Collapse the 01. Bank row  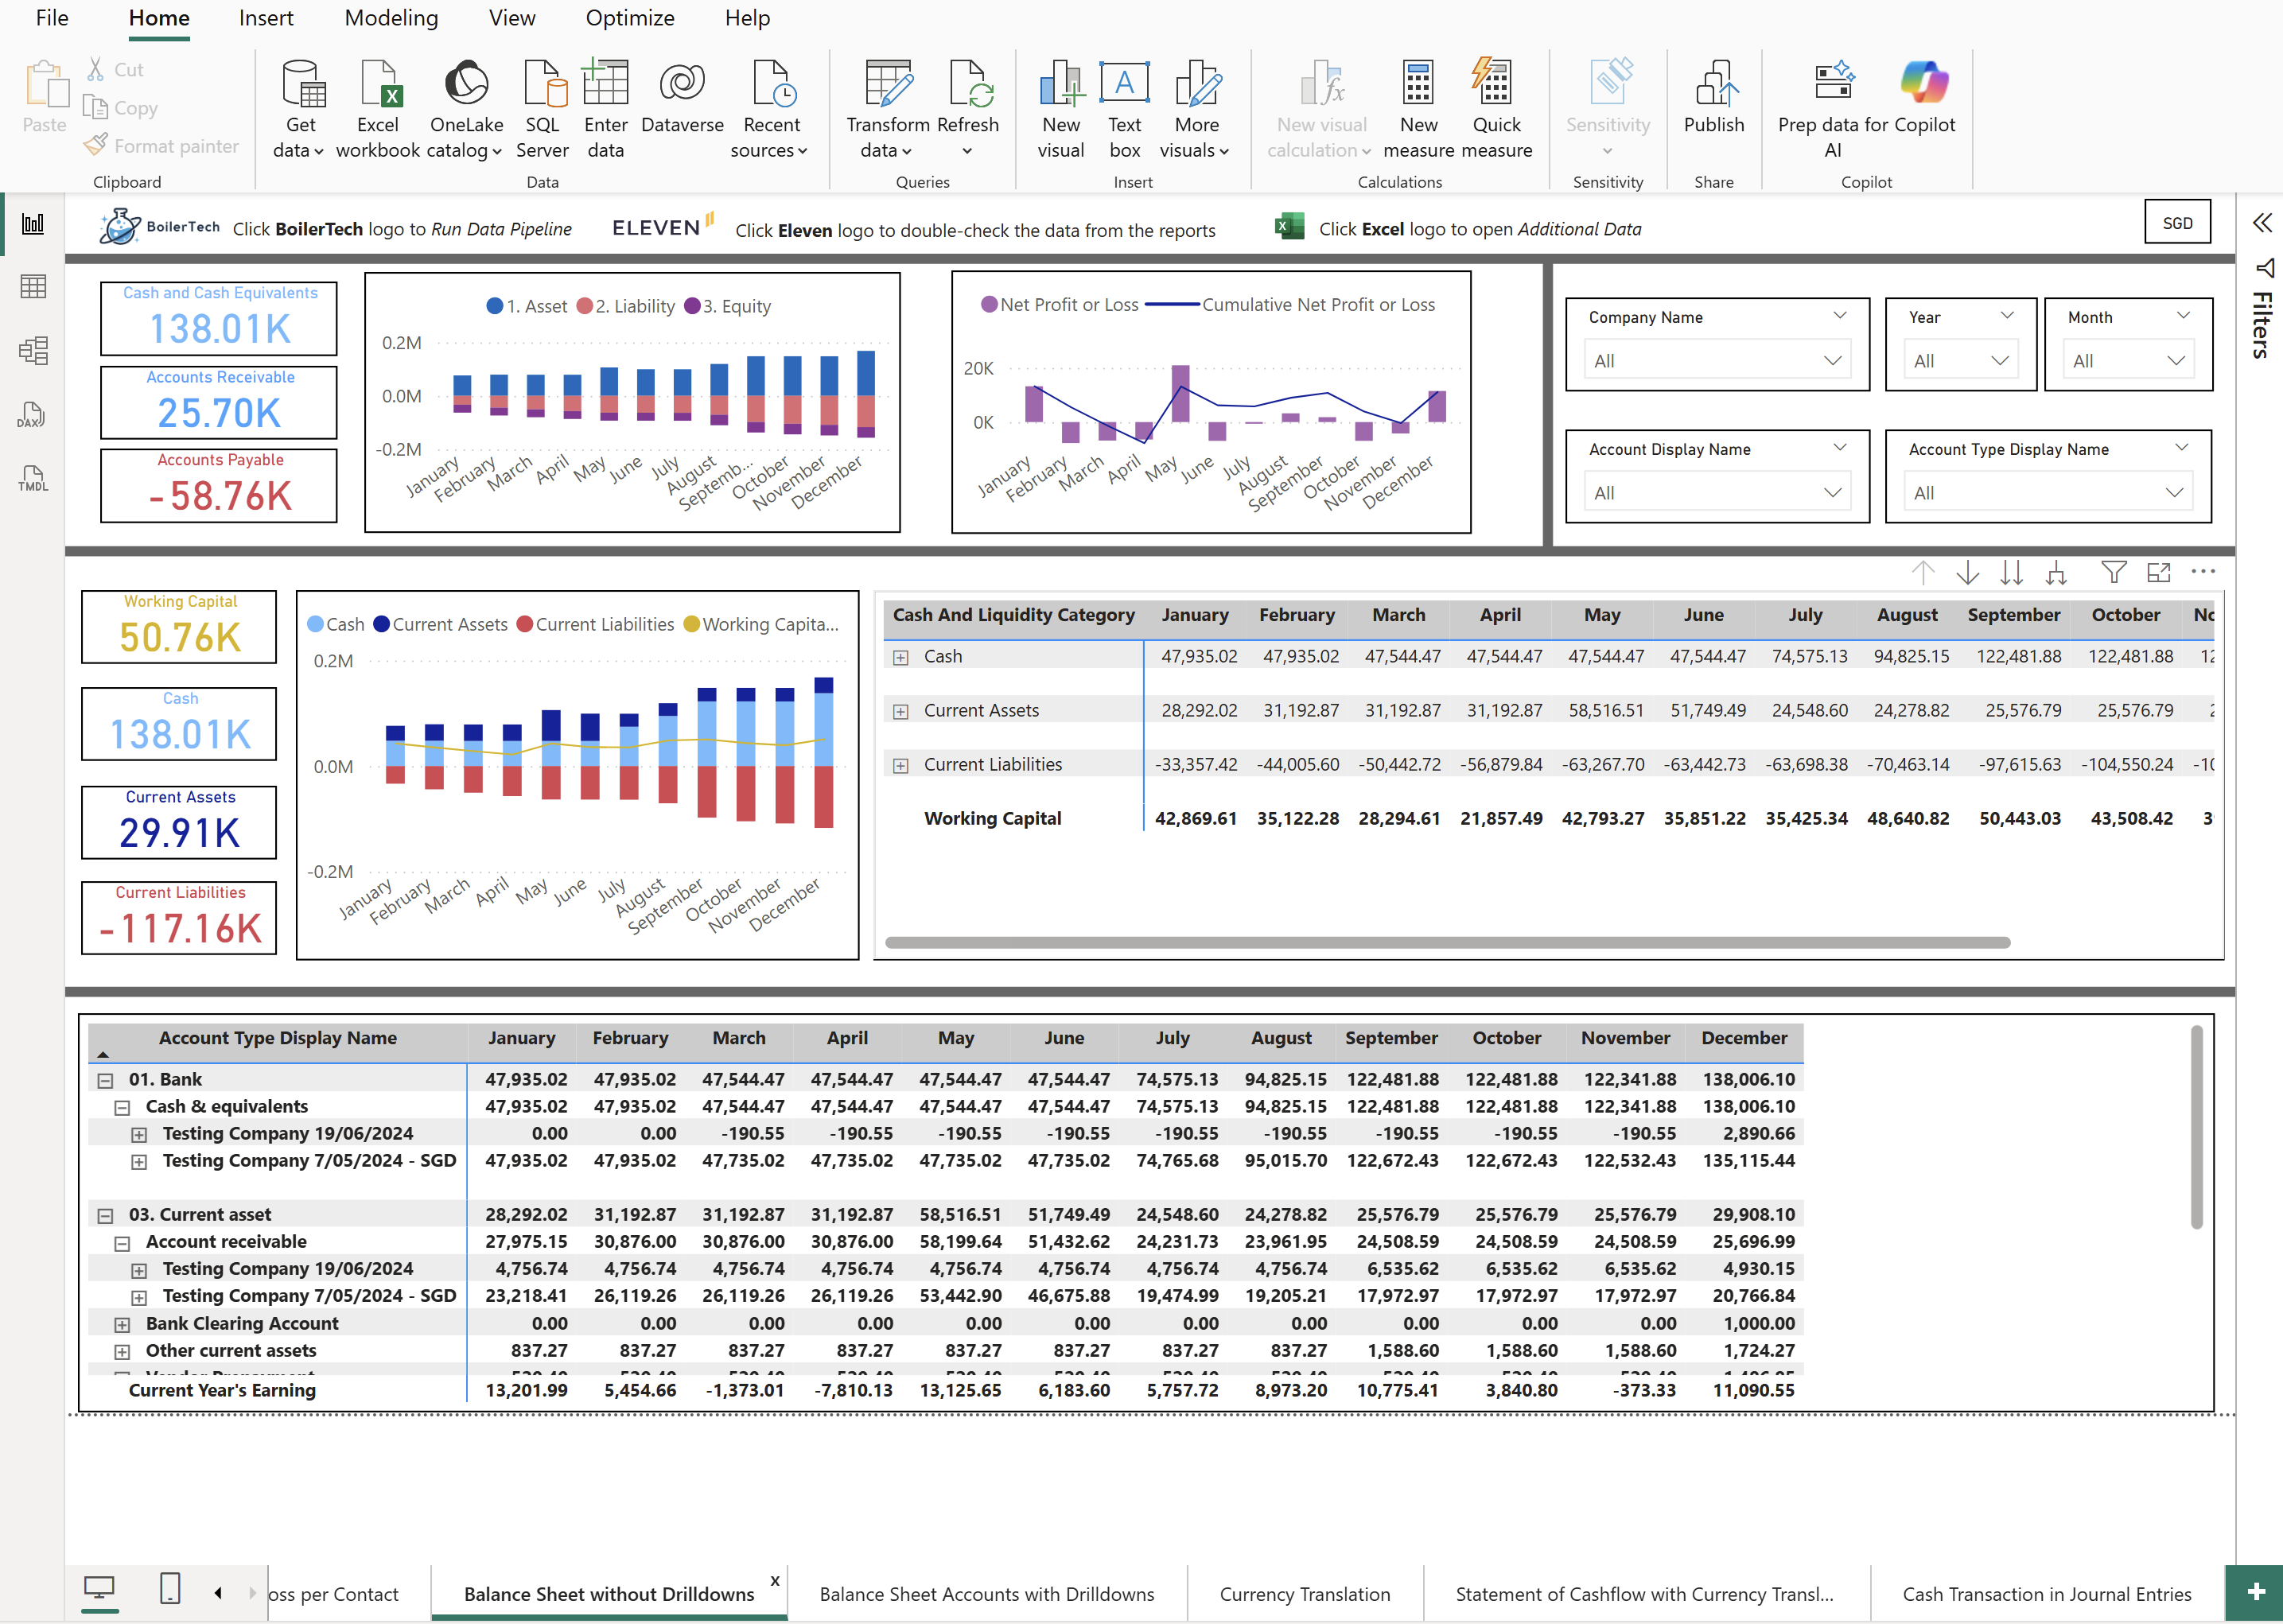[x=105, y=1080]
